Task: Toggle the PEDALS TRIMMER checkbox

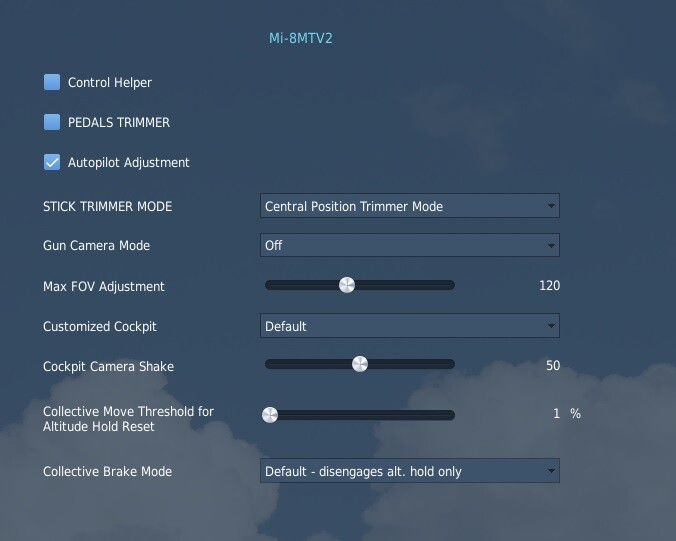Action: click(x=52, y=122)
